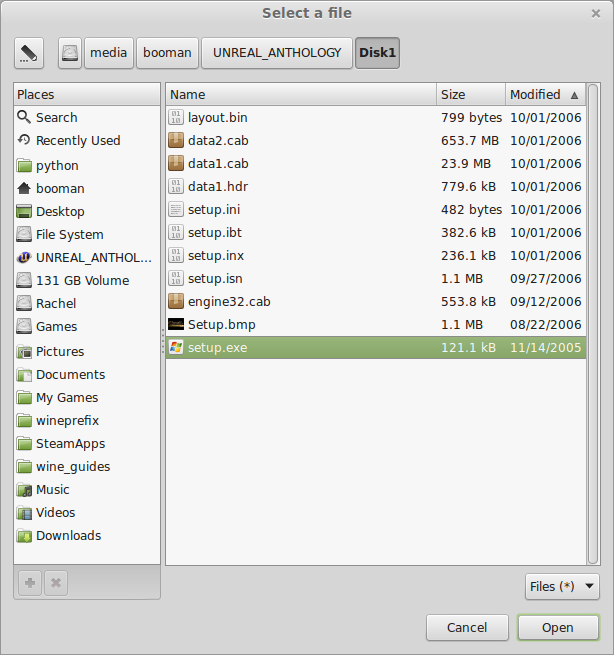Open the Files (*) filter dropdown
The image size is (614, 655).
click(562, 586)
